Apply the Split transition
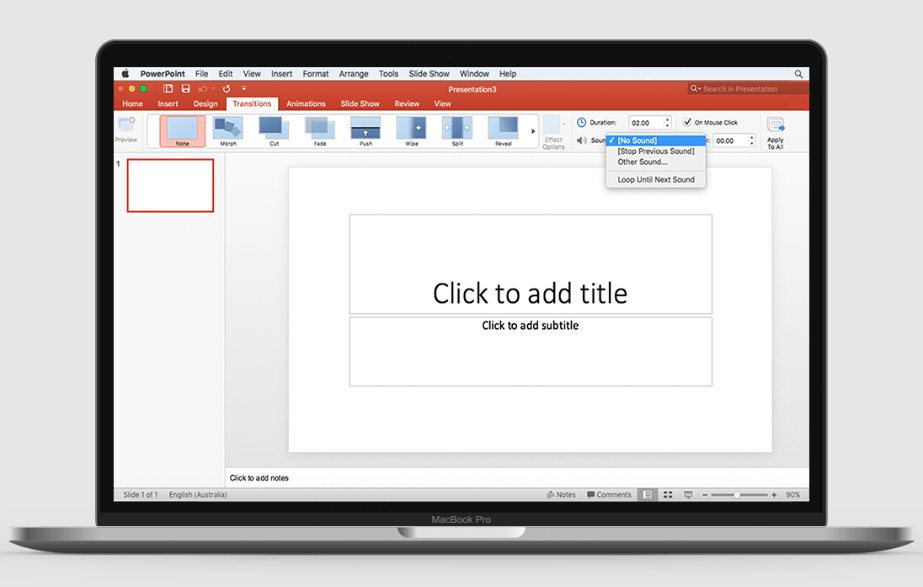The image size is (923, 587). (457, 131)
